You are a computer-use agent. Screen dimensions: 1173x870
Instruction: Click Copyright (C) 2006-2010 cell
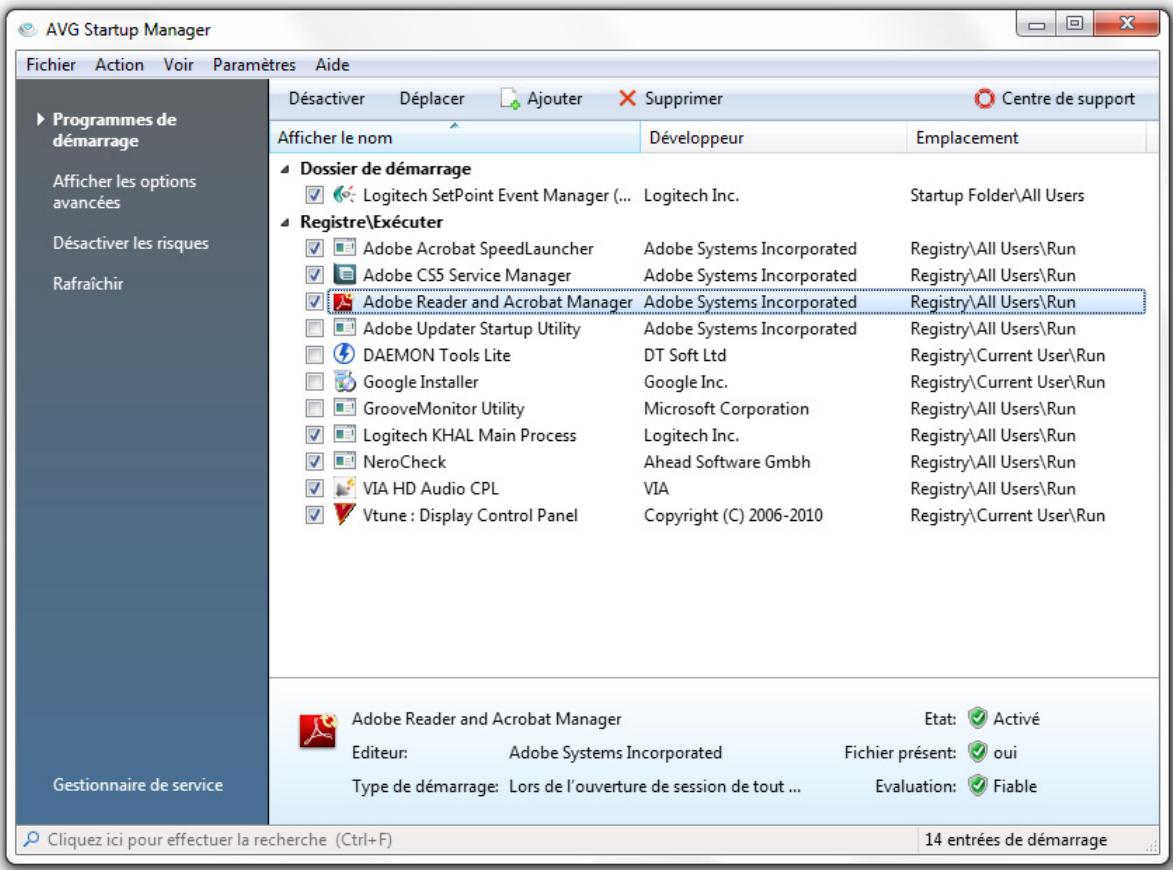(733, 515)
